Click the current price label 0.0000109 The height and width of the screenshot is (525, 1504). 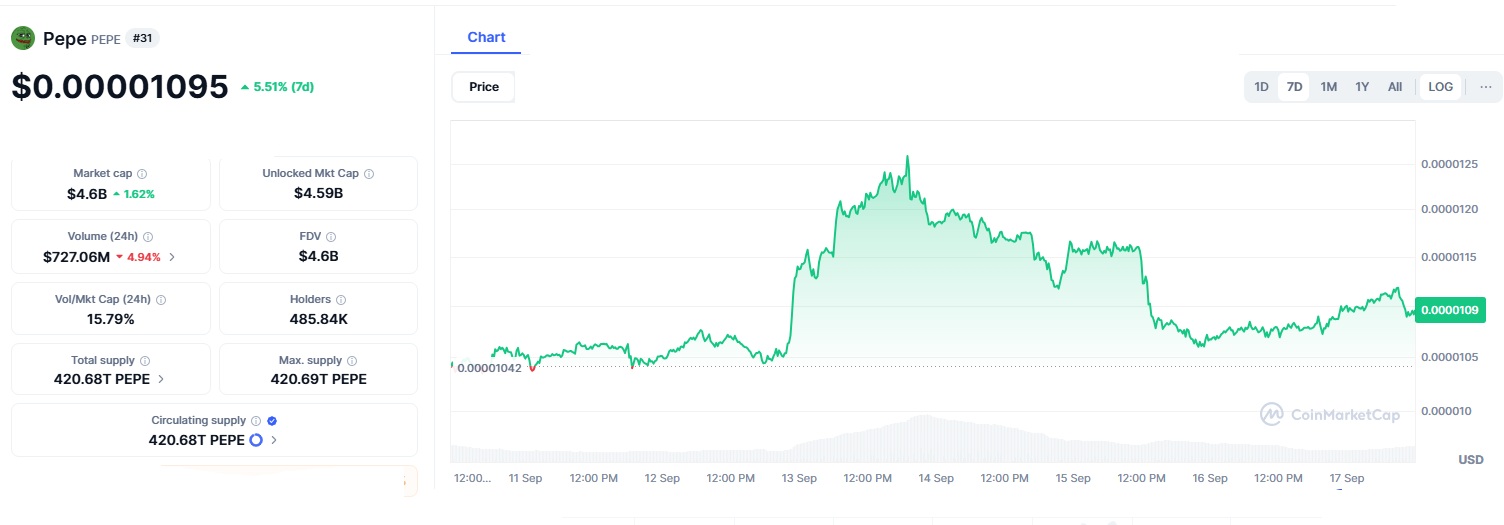1450,310
